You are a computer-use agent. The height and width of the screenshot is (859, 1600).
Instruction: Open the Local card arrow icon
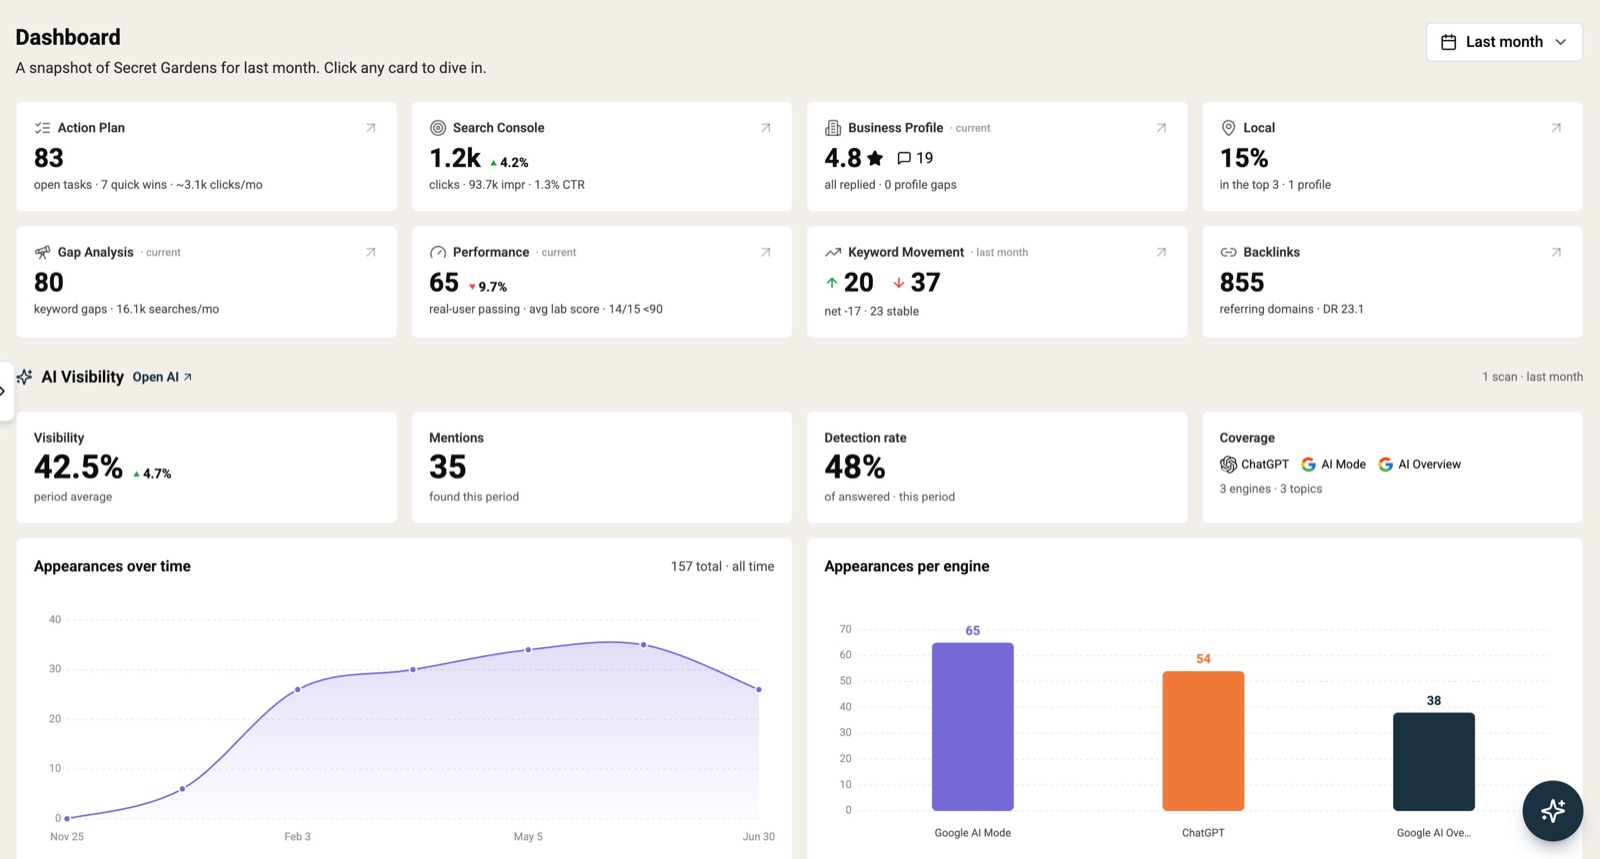click(1556, 128)
